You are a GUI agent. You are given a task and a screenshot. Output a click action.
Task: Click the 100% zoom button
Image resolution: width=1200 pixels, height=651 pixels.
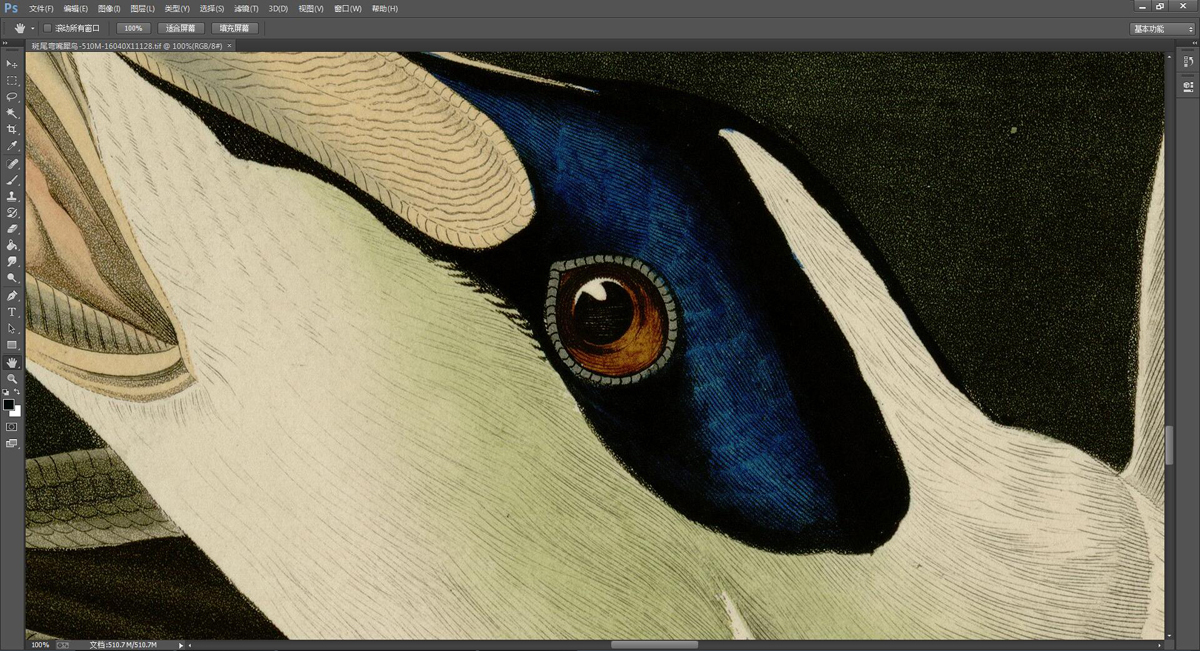pyautogui.click(x=133, y=28)
